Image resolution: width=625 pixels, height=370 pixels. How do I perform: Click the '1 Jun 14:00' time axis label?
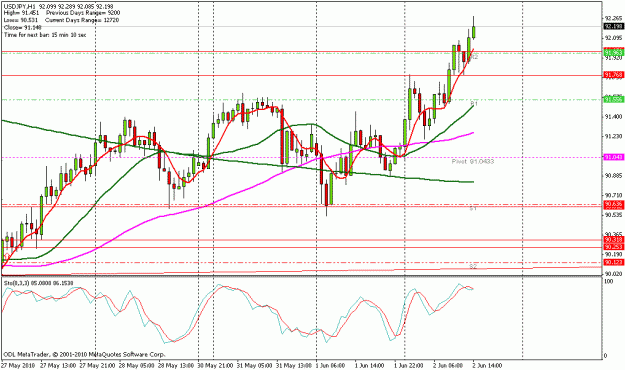point(369,365)
